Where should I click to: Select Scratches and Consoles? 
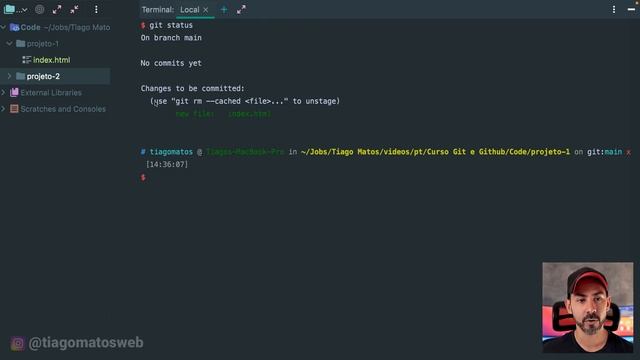pos(63,109)
